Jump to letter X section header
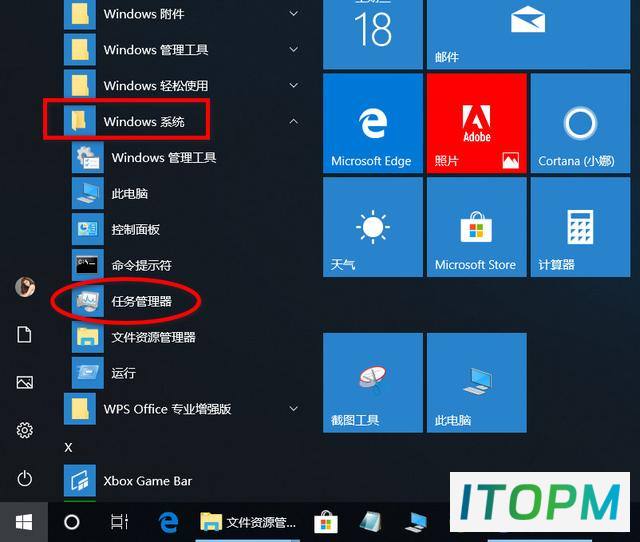 (69, 447)
